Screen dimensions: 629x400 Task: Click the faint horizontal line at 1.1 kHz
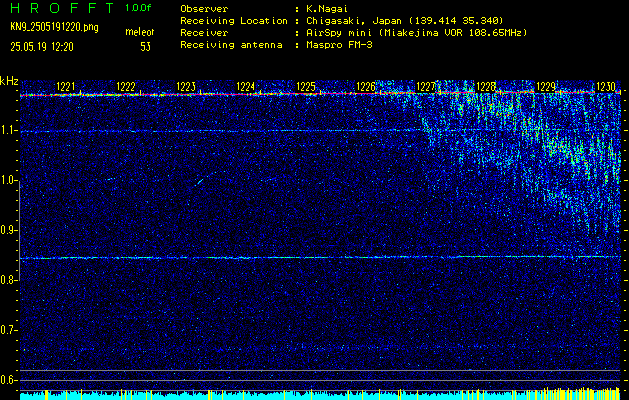[x=320, y=131]
